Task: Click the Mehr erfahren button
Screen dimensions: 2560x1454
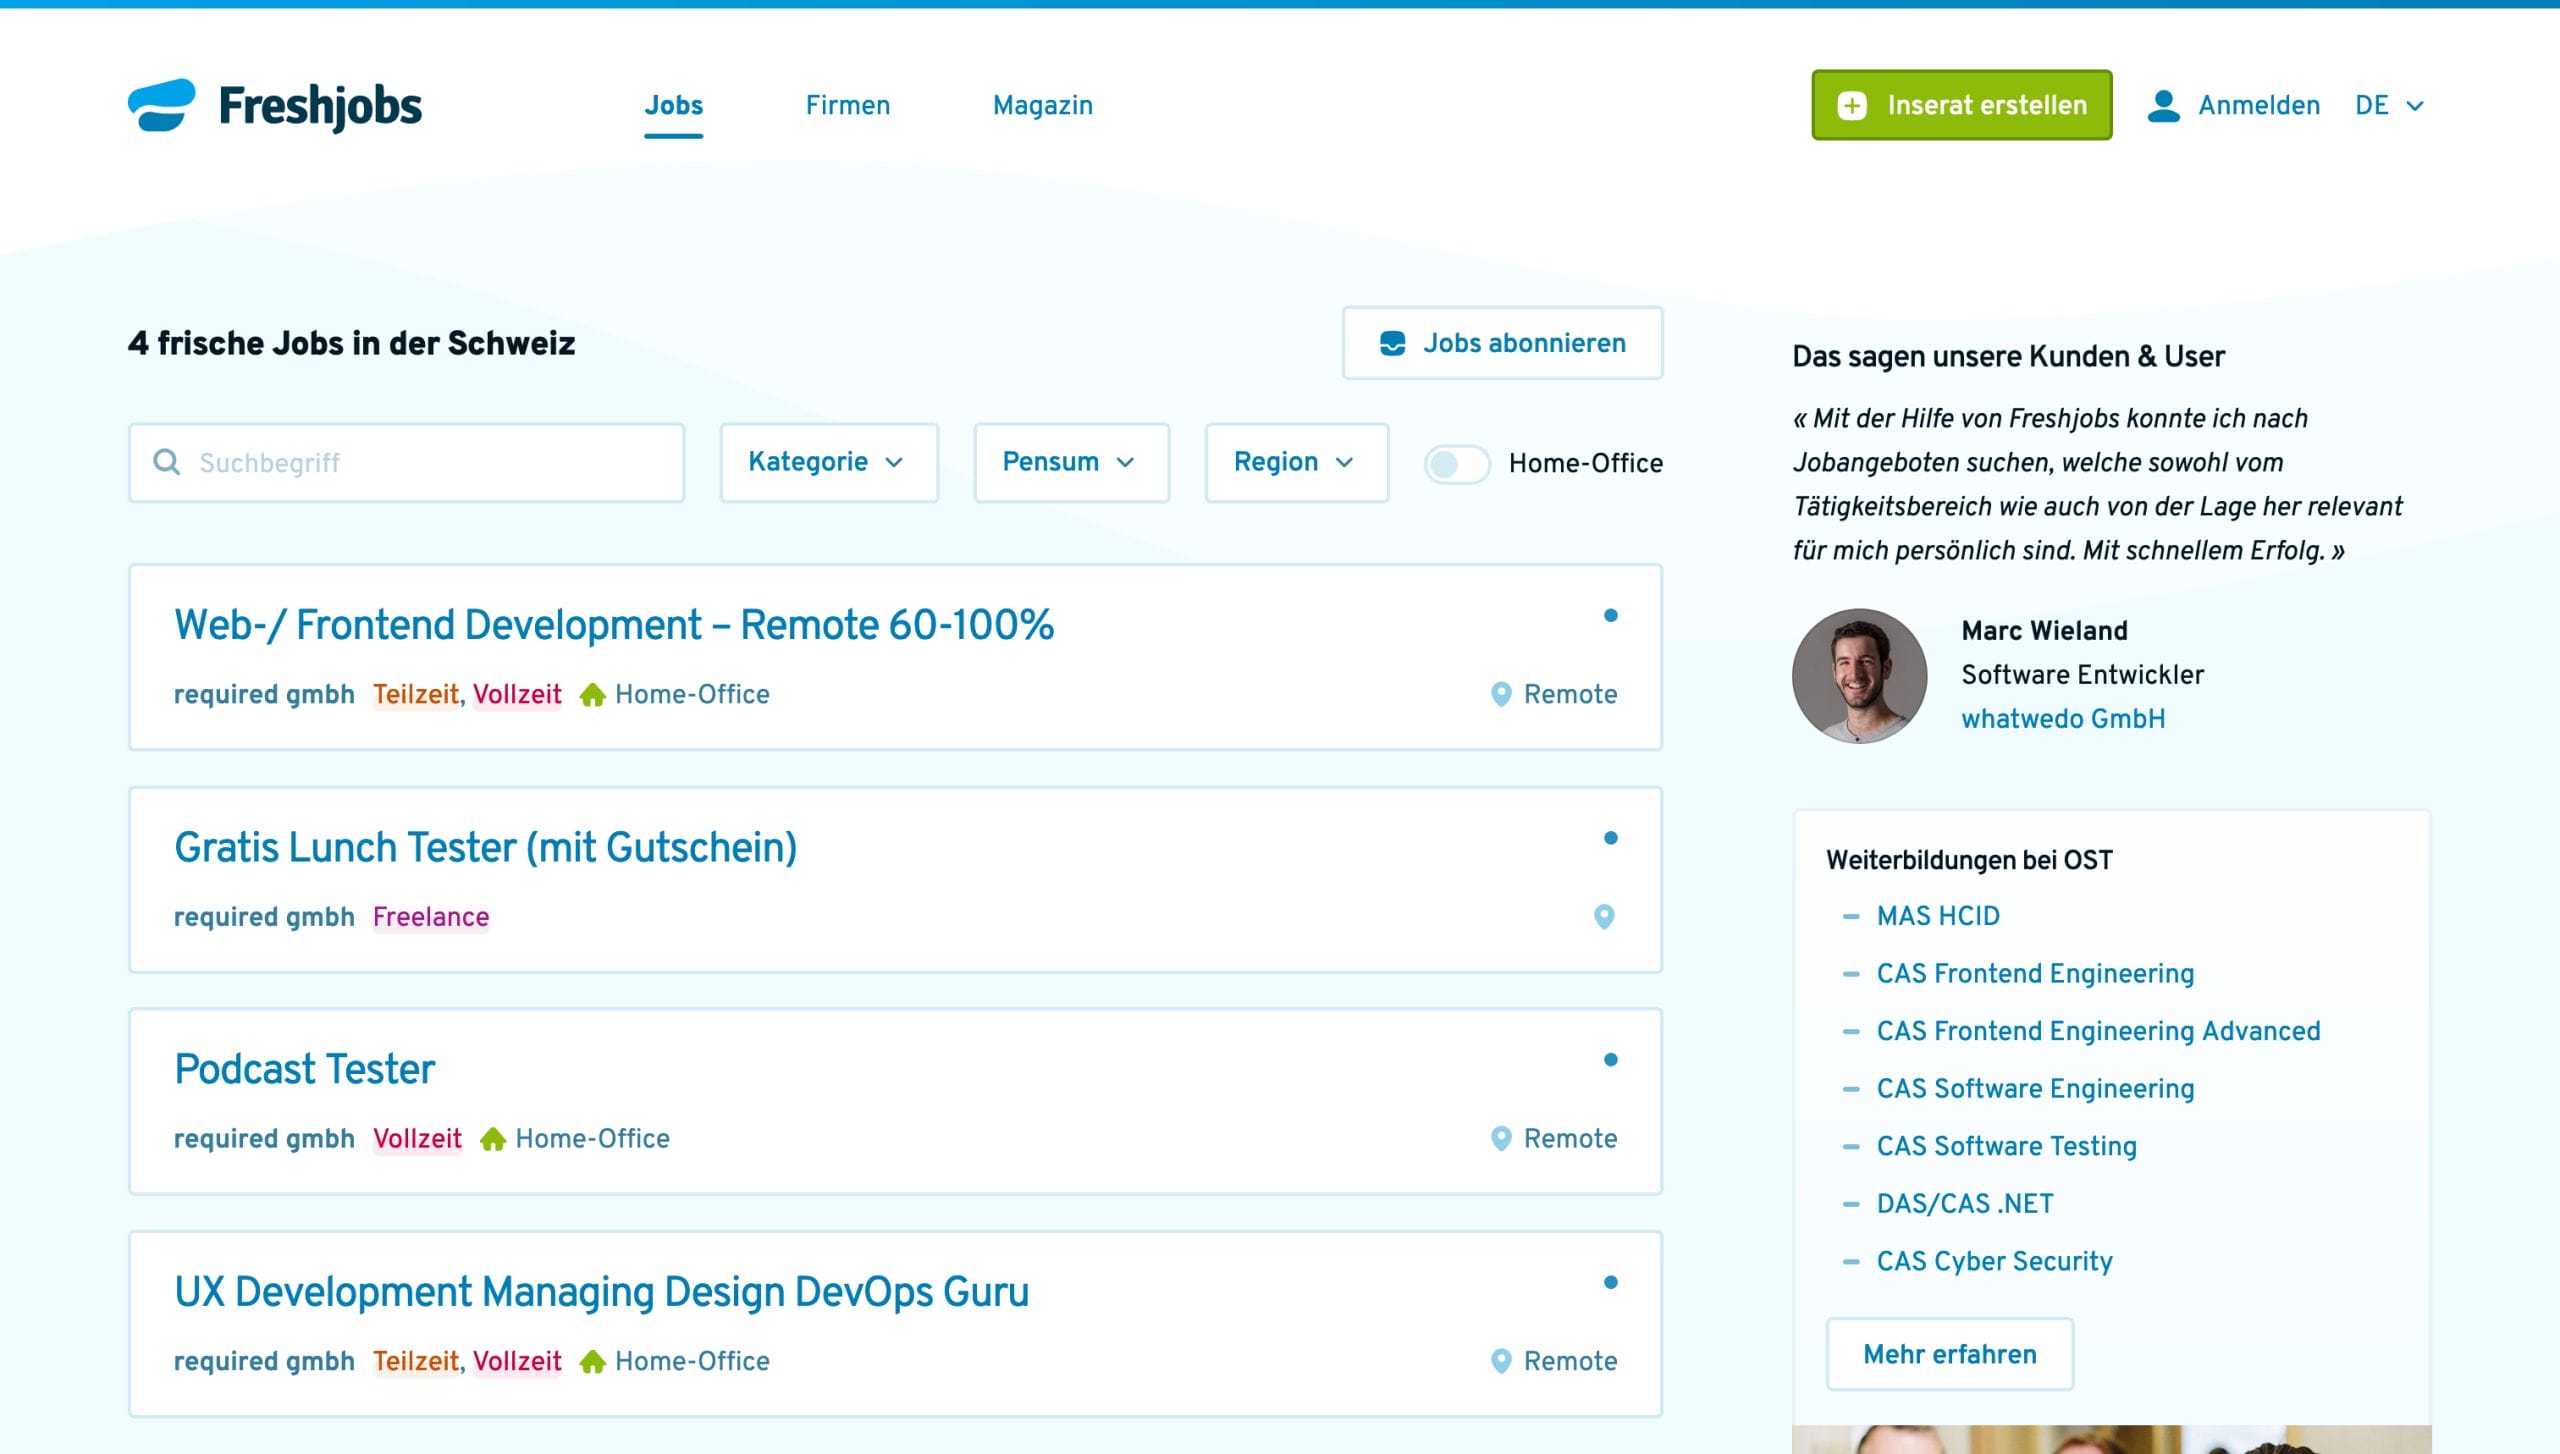Action: point(1949,1354)
